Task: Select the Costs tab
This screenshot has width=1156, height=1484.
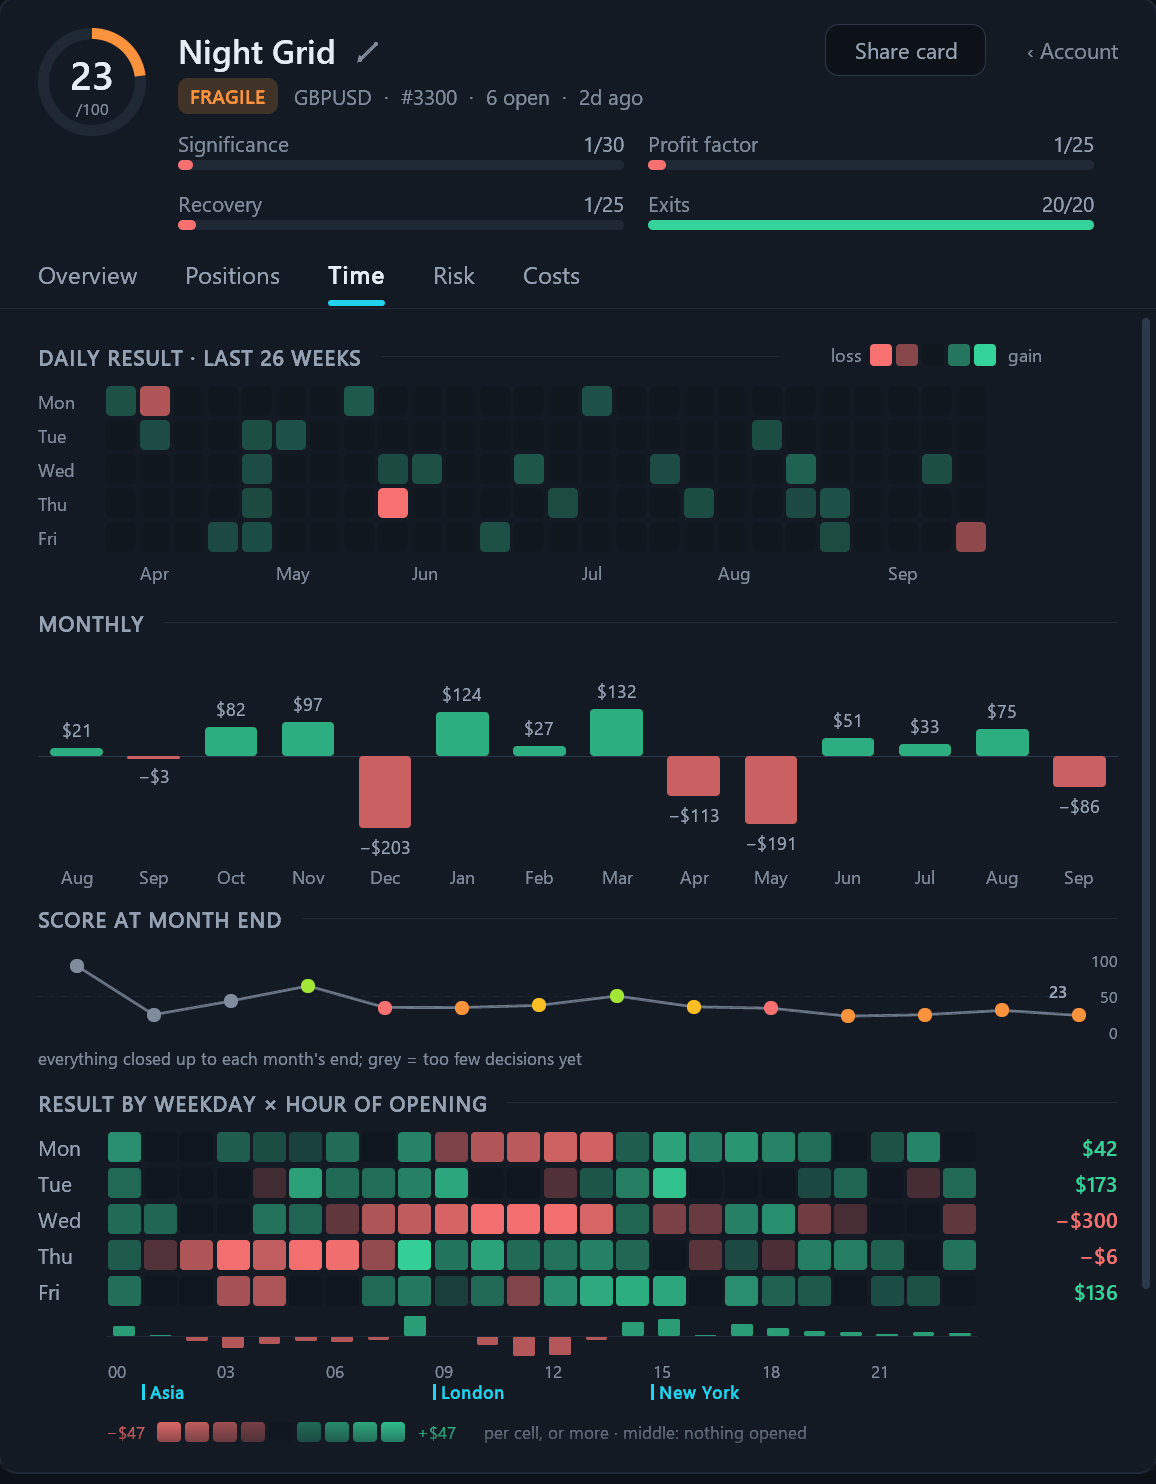Action: tap(551, 276)
